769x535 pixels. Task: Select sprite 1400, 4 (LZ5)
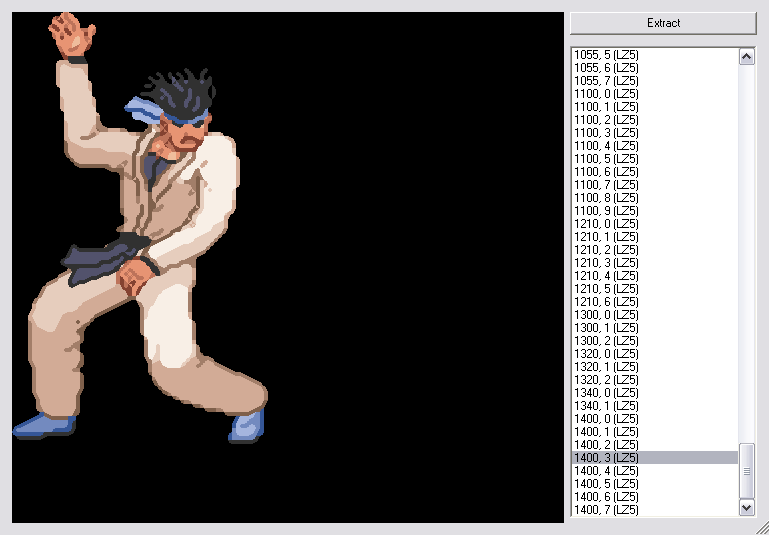coord(606,470)
